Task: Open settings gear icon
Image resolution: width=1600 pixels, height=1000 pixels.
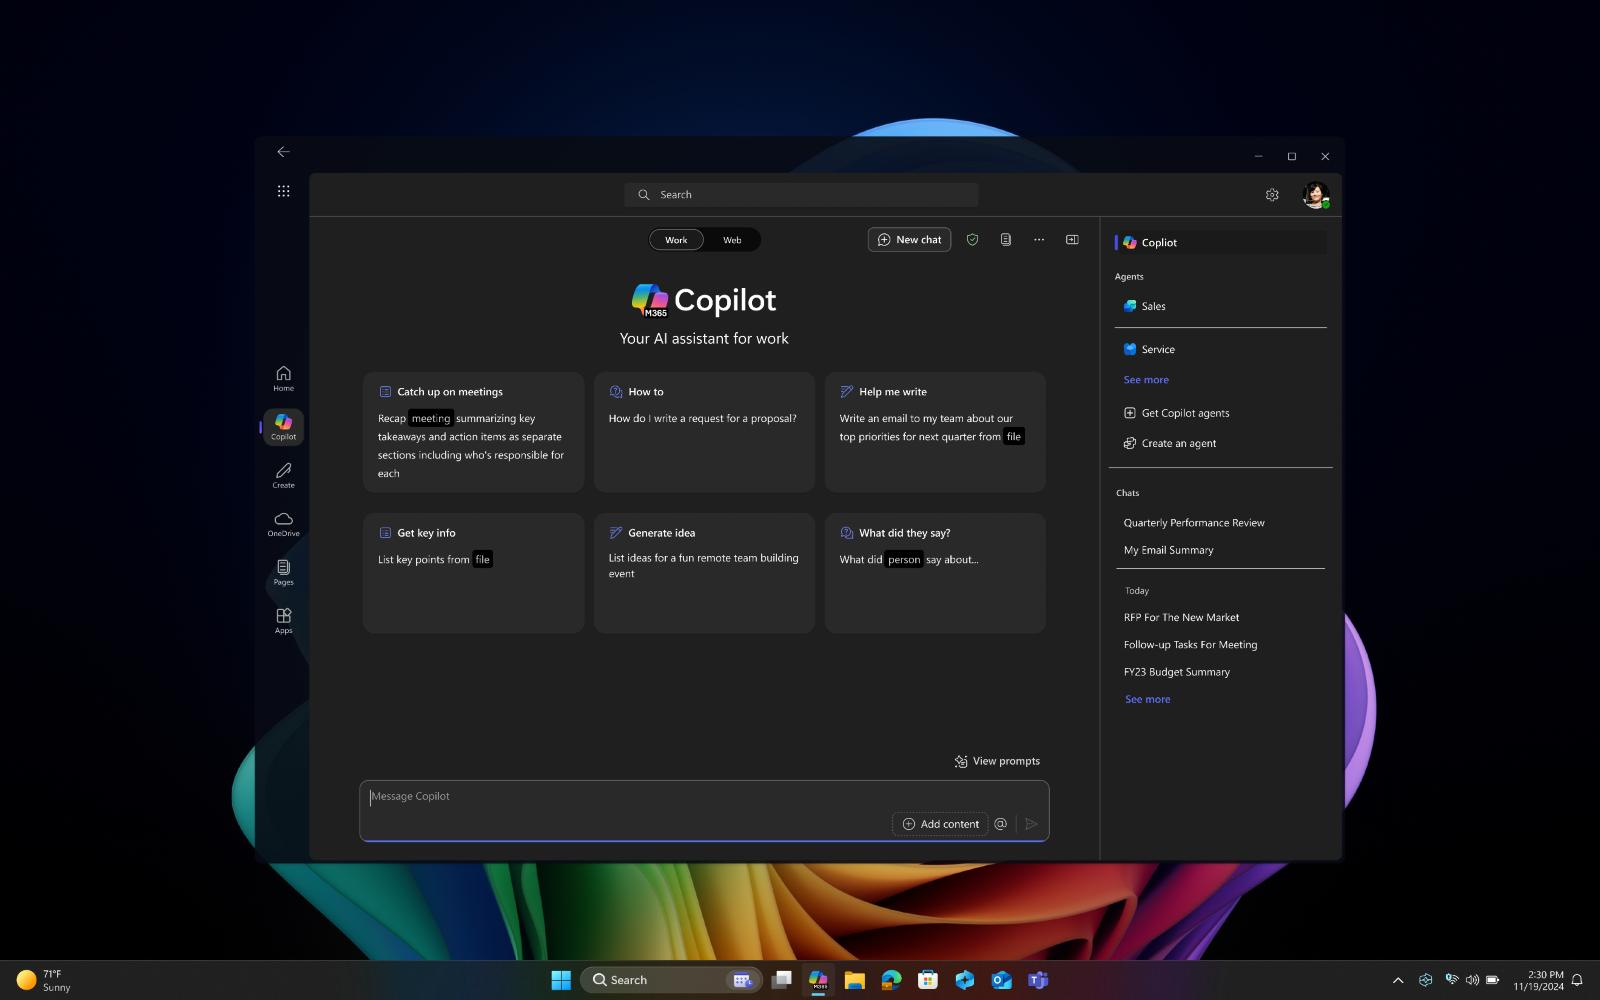Action: tap(1272, 195)
